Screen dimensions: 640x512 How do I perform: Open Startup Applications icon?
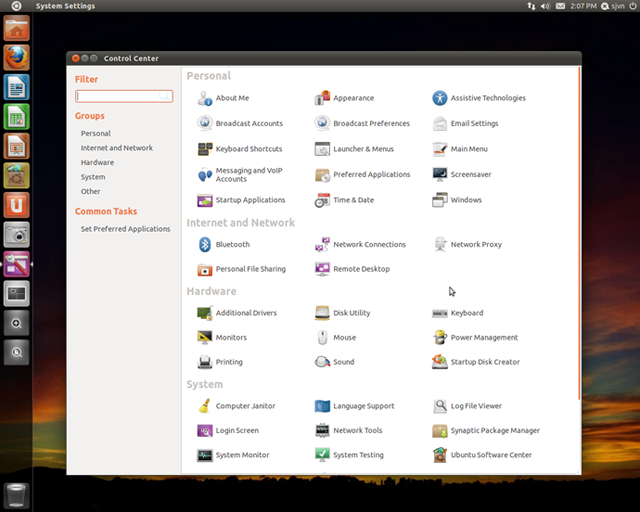[x=204, y=200]
